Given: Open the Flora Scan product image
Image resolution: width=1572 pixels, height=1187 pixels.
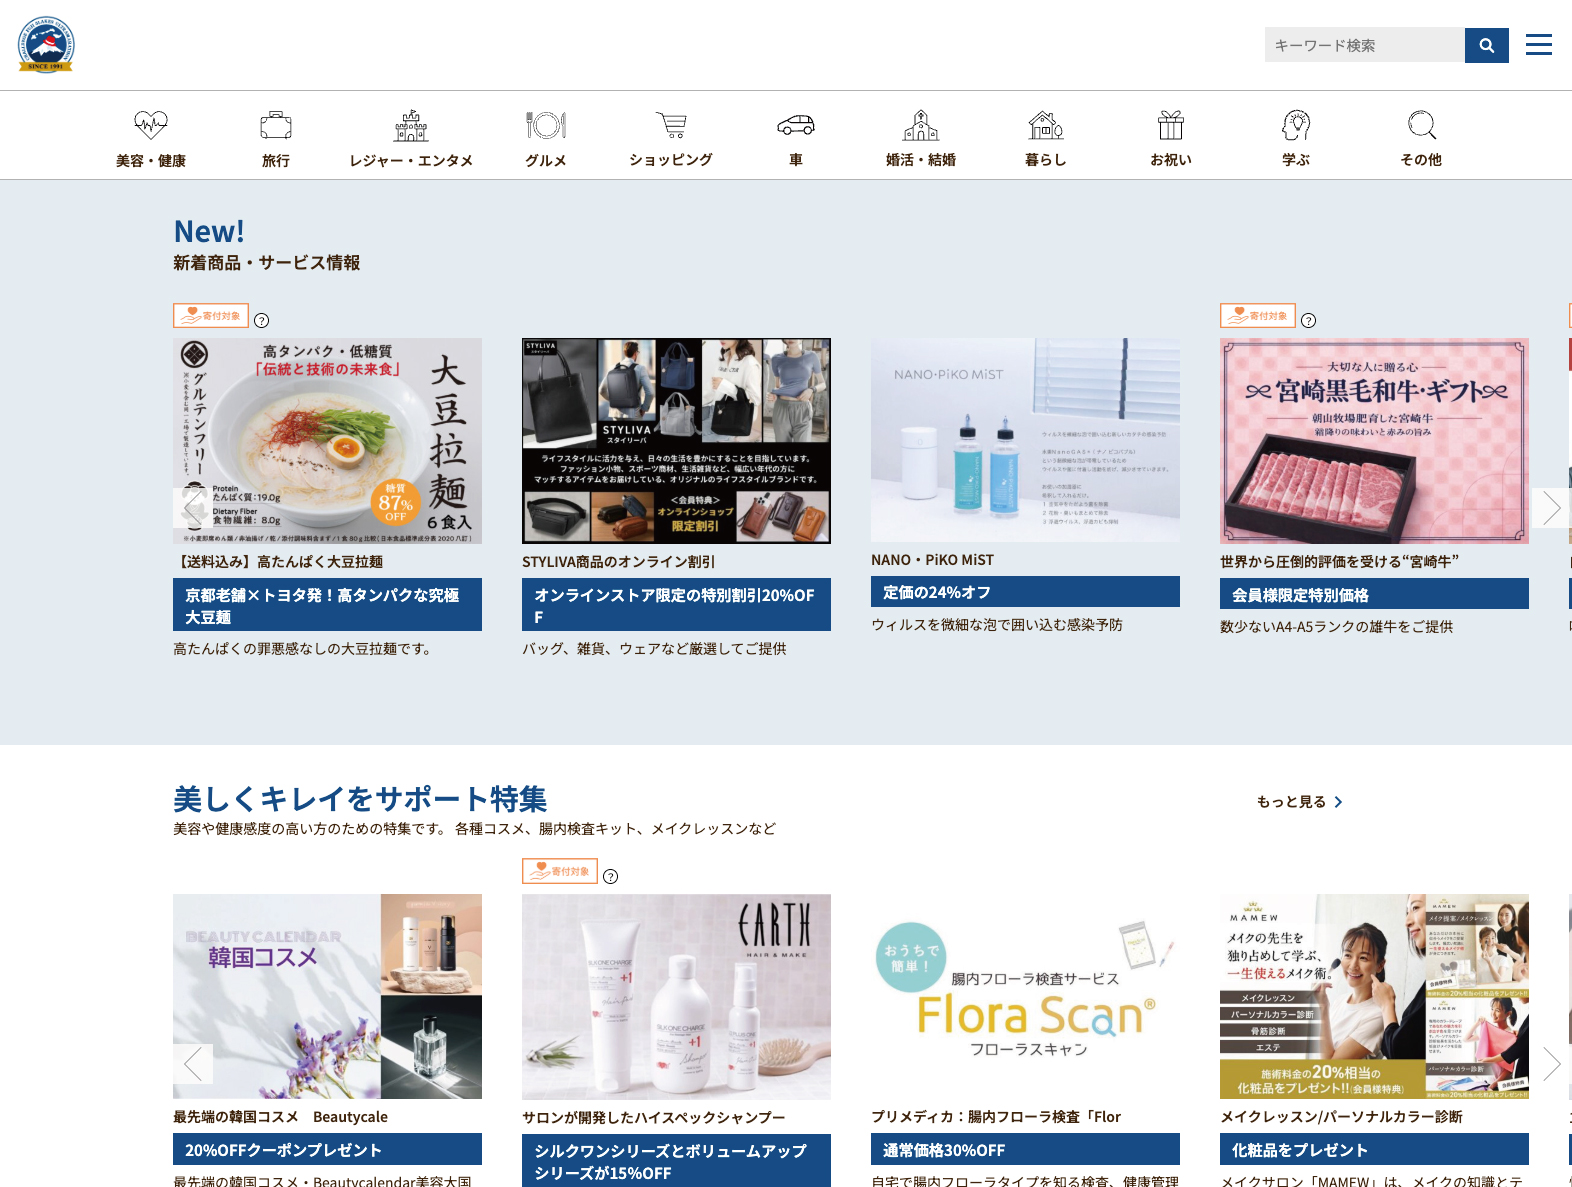Looking at the screenshot, I should point(1025,997).
